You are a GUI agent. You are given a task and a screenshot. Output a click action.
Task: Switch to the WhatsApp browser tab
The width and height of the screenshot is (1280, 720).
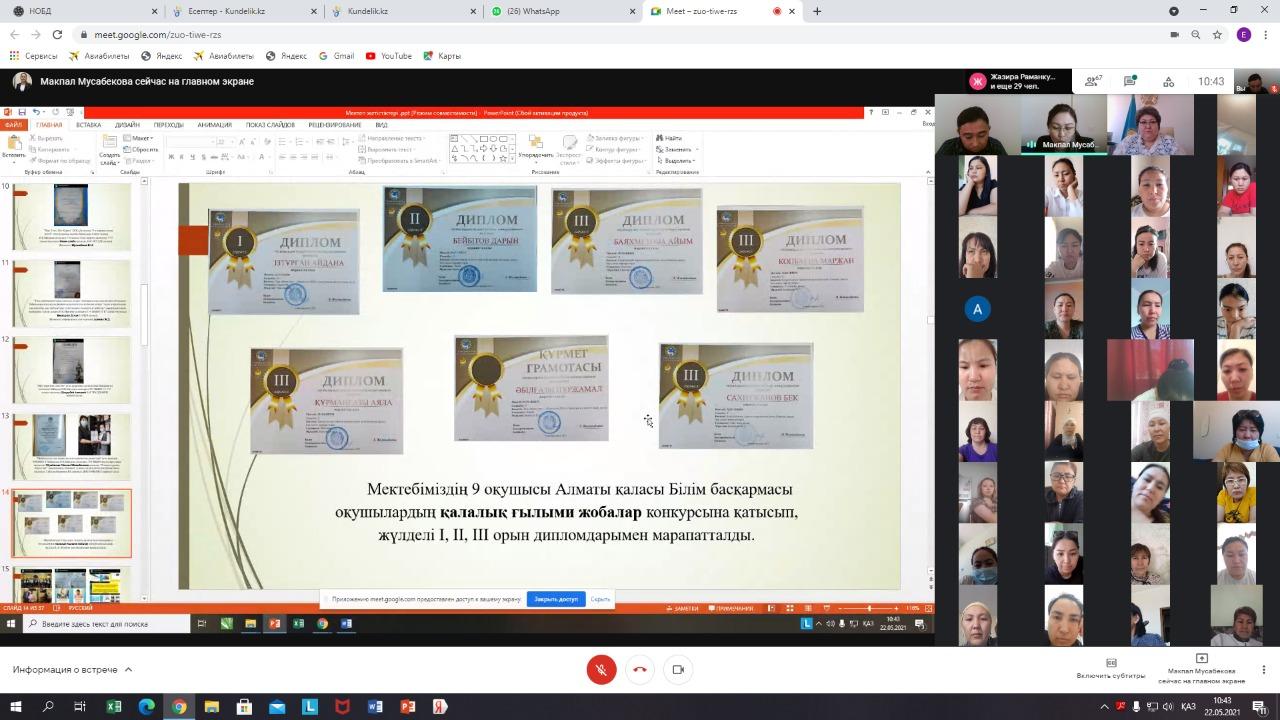[x=561, y=11]
